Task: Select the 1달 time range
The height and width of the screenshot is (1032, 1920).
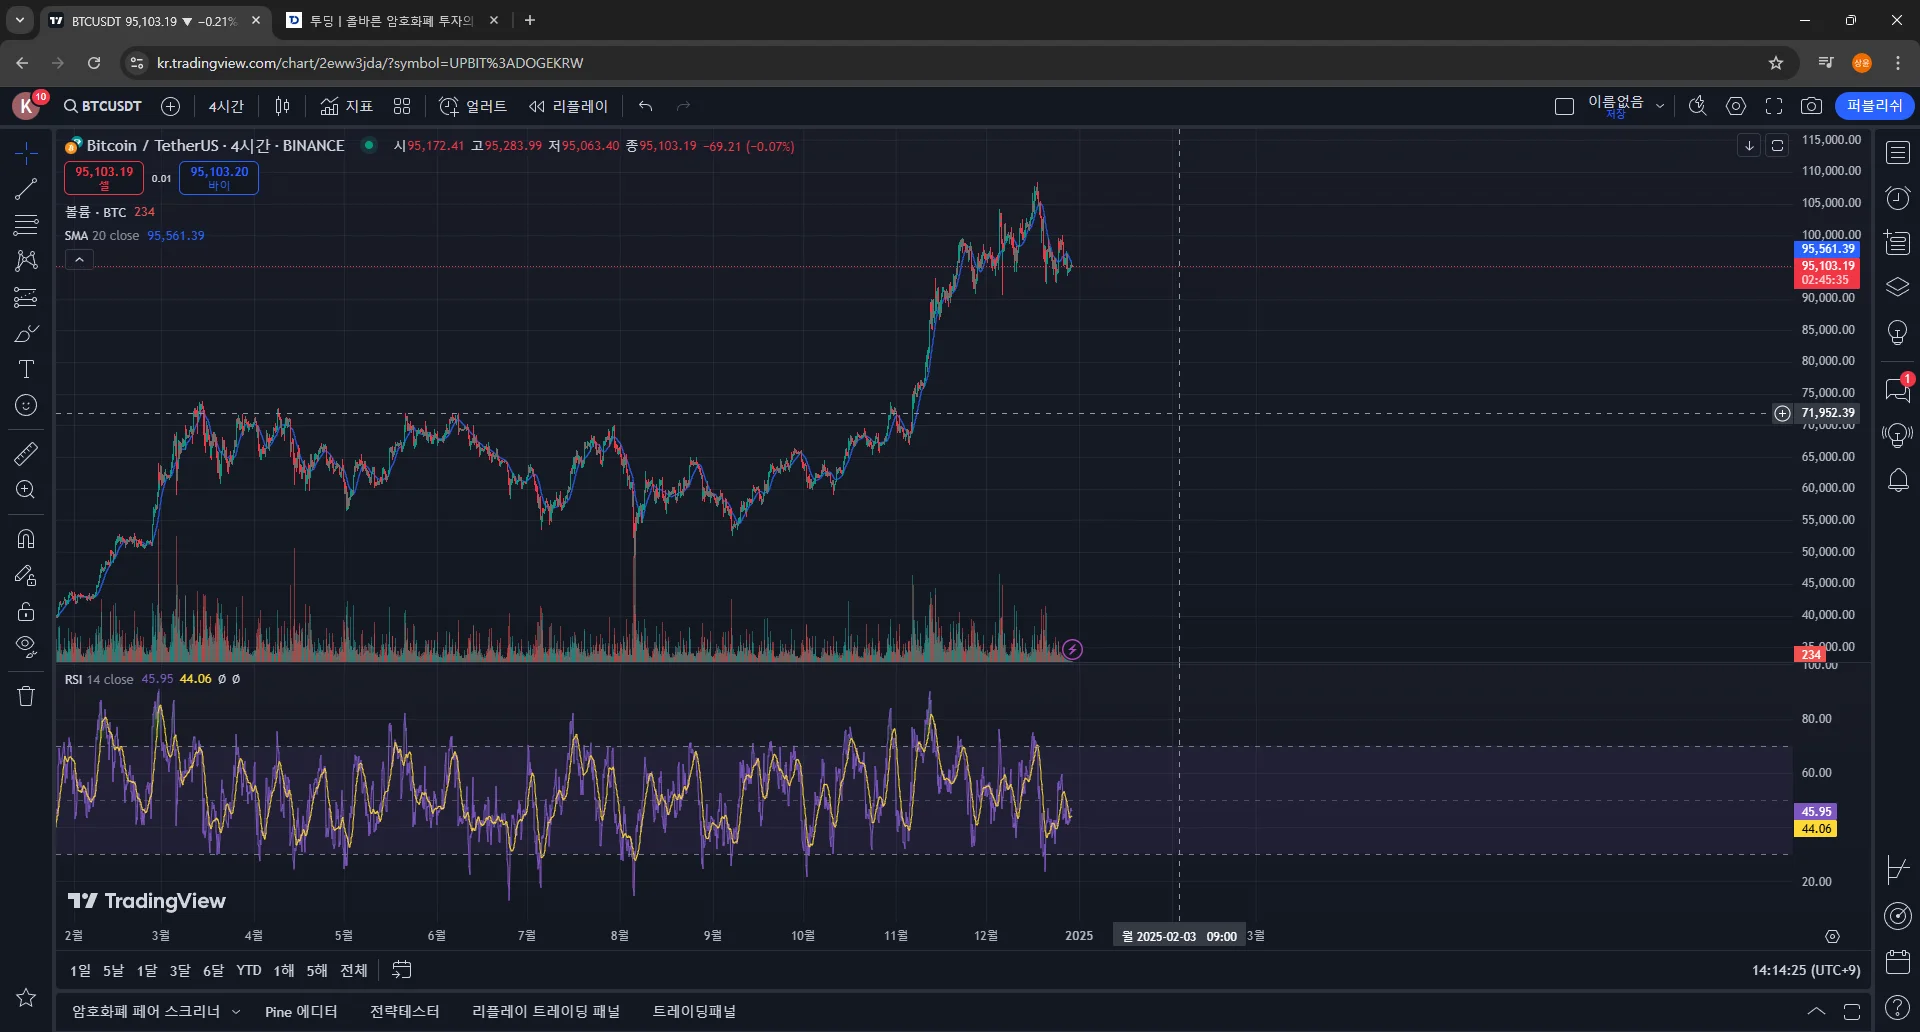Action: (147, 971)
